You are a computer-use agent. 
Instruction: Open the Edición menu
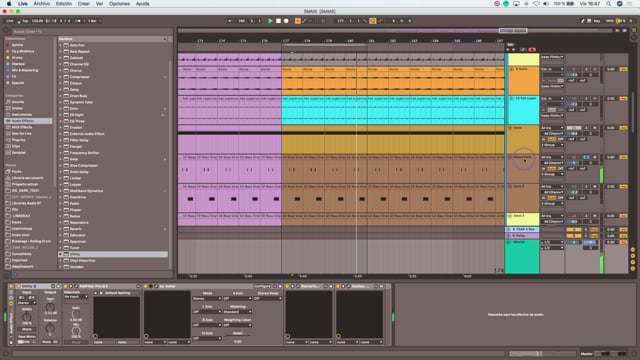[64, 4]
